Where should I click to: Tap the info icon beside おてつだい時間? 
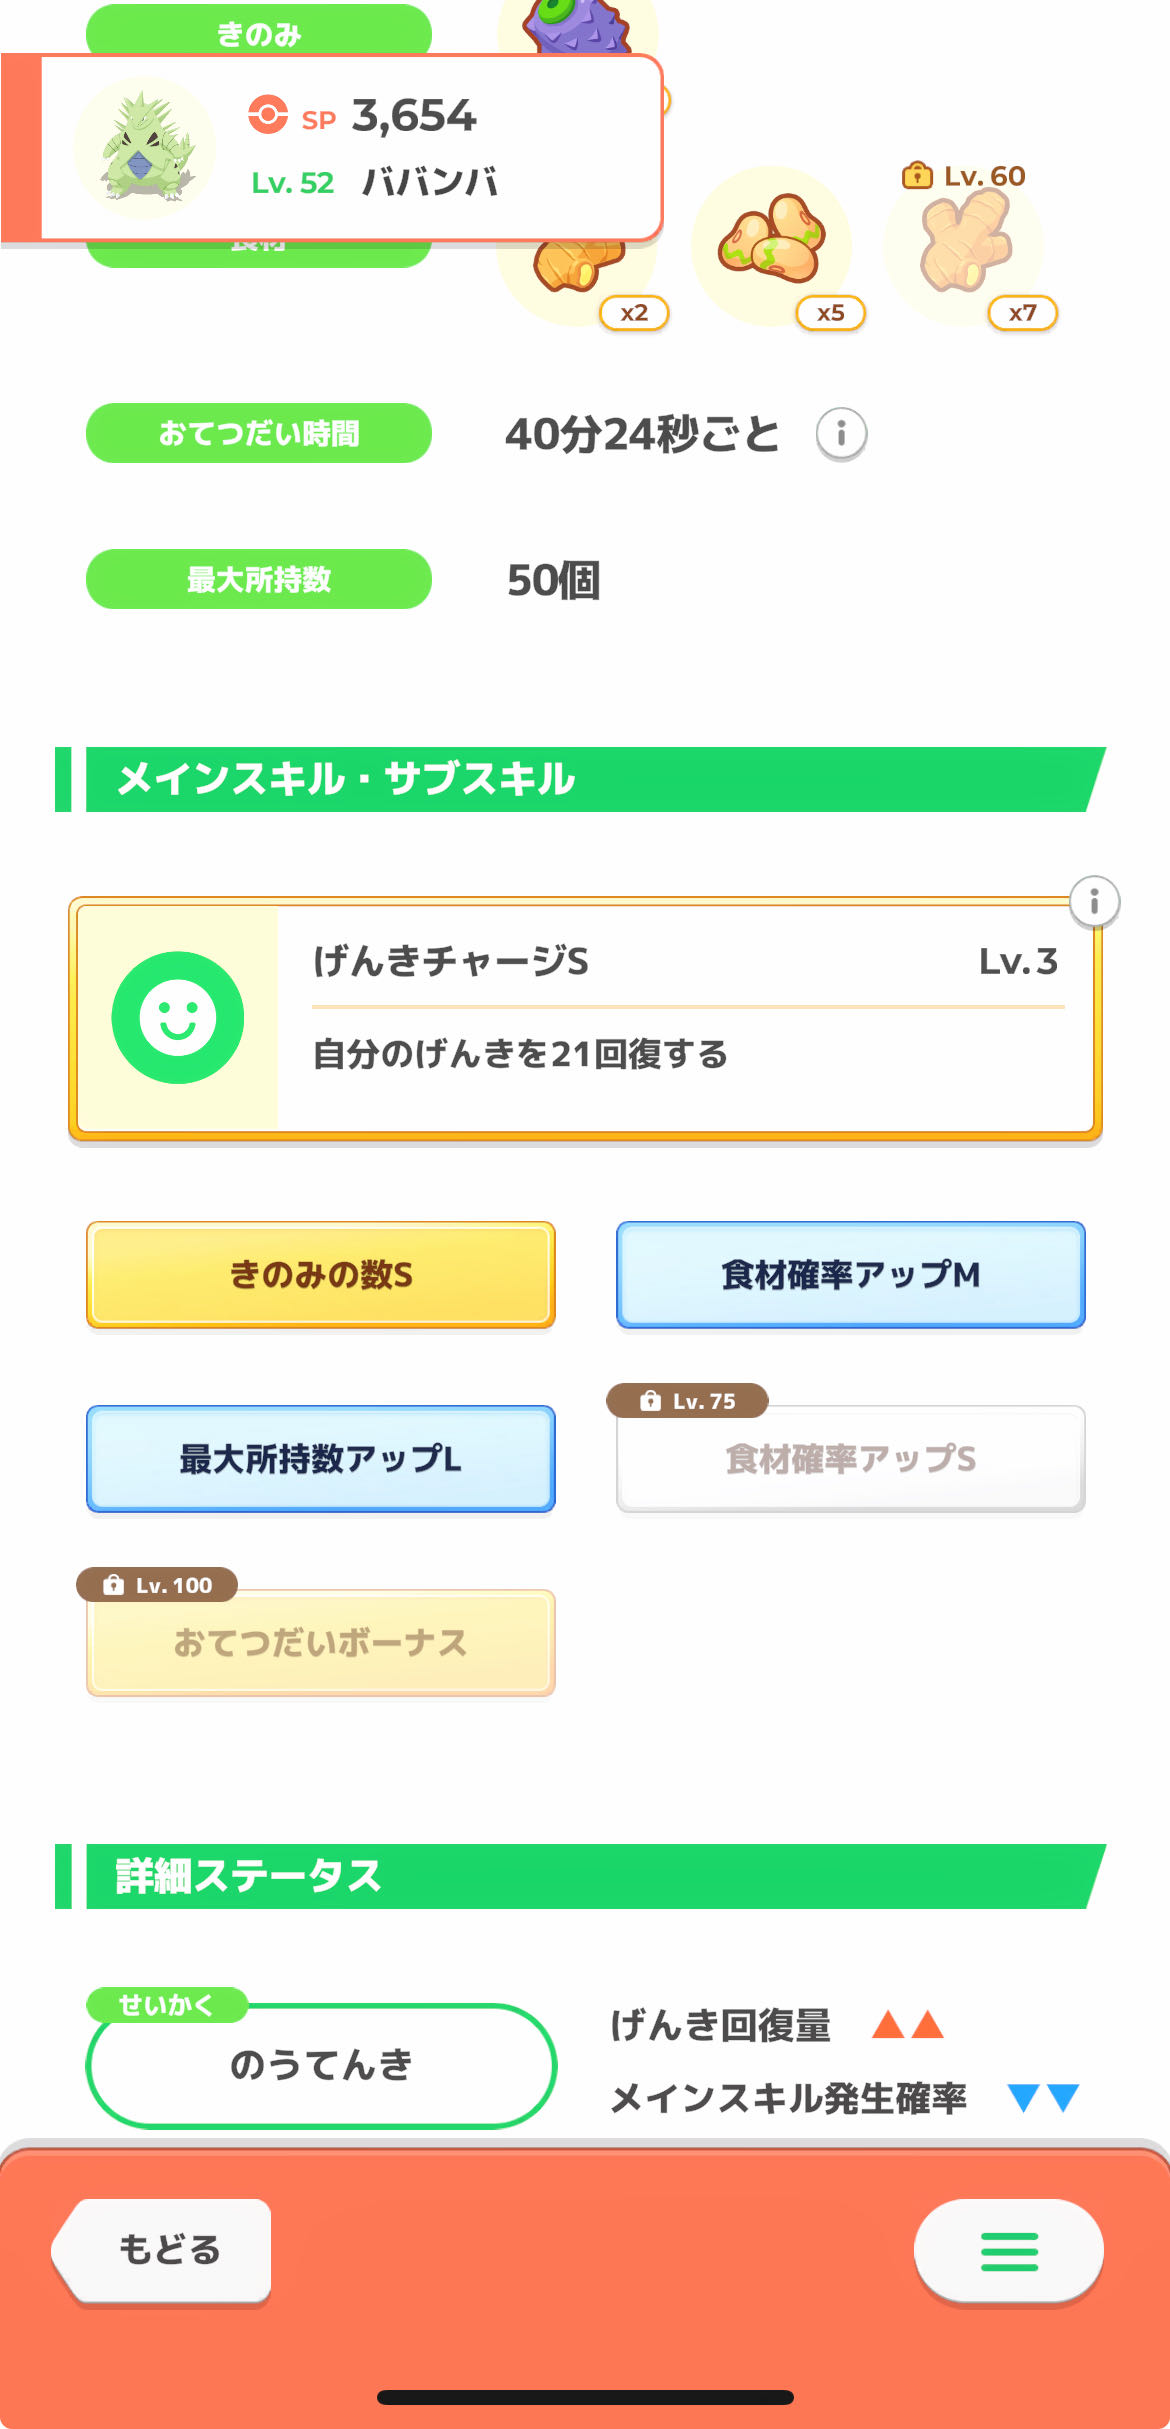841,434
